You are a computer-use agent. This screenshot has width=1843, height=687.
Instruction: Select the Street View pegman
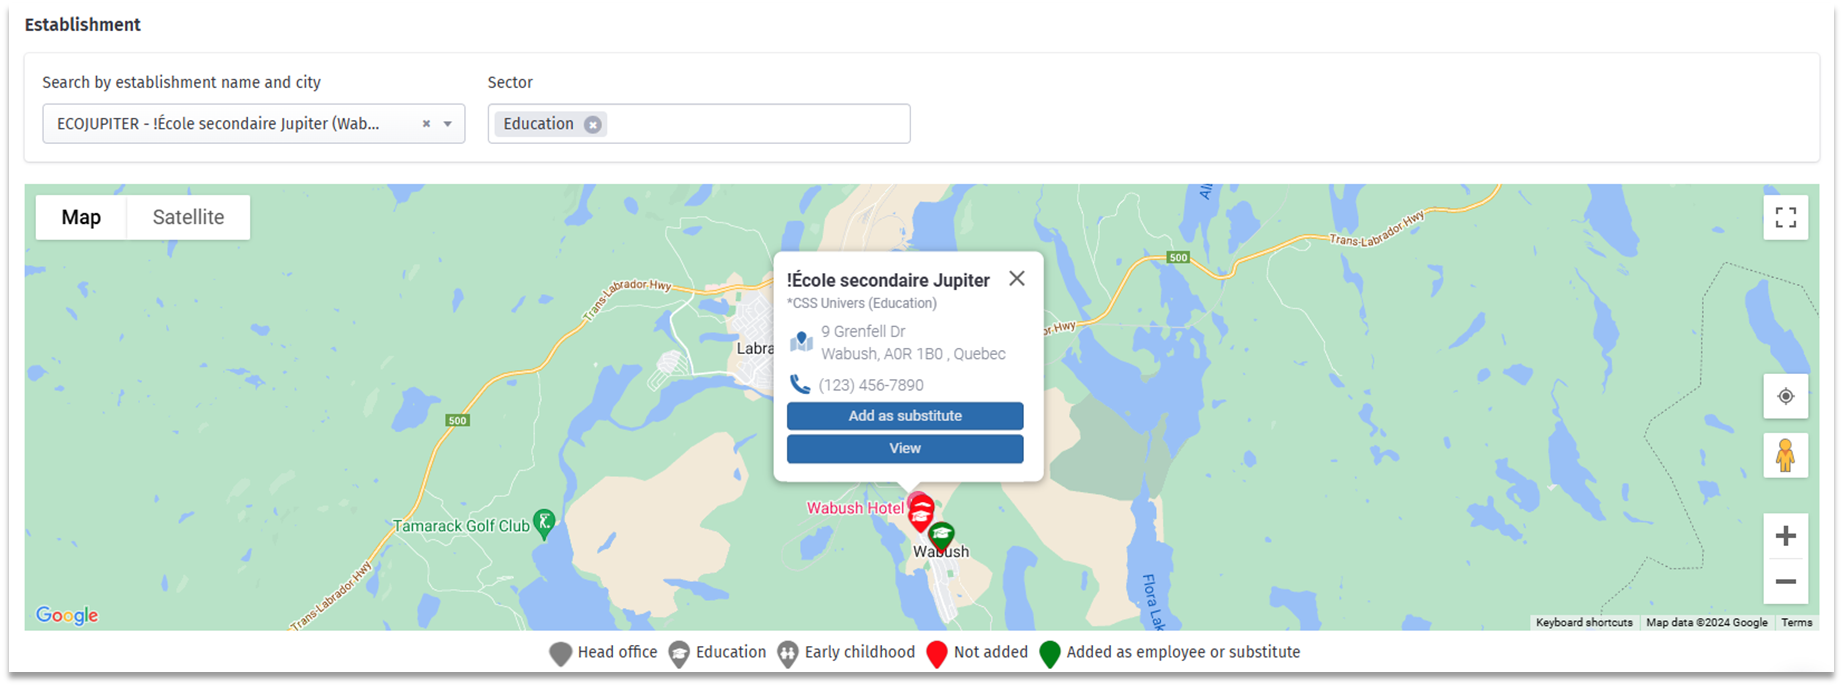point(1786,456)
